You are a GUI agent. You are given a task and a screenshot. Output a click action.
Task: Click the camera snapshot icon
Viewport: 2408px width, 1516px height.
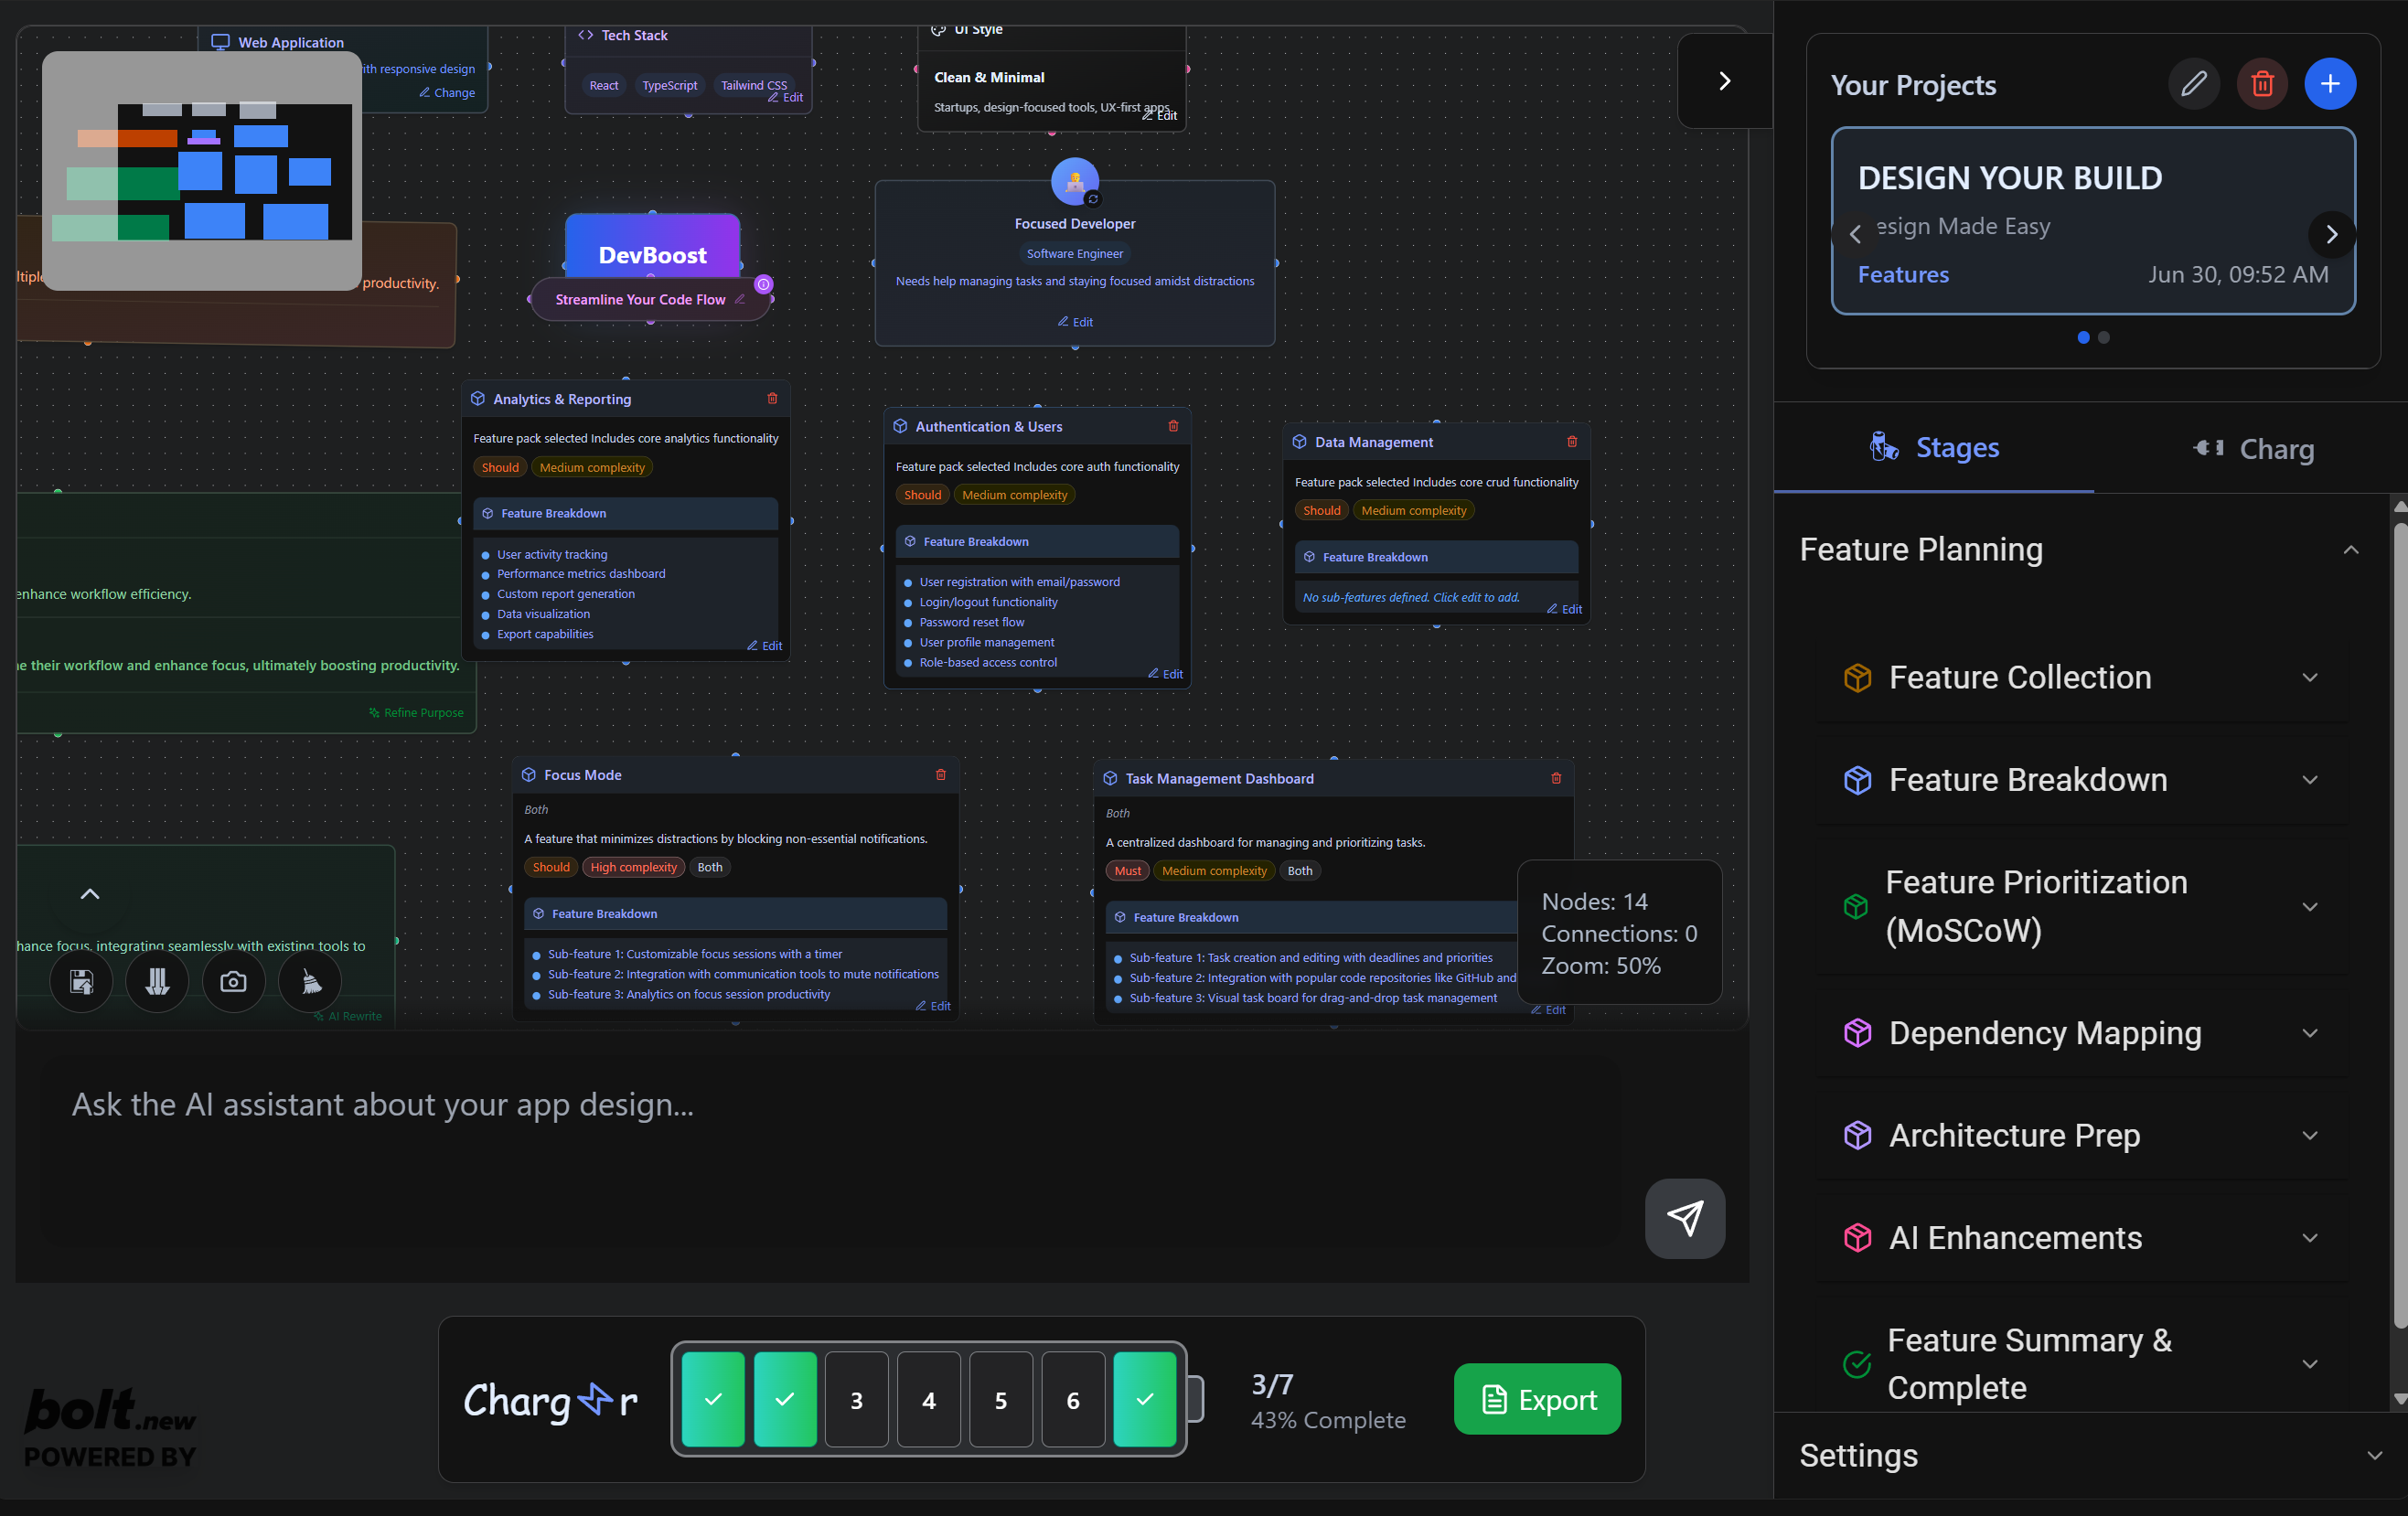pyautogui.click(x=233, y=981)
